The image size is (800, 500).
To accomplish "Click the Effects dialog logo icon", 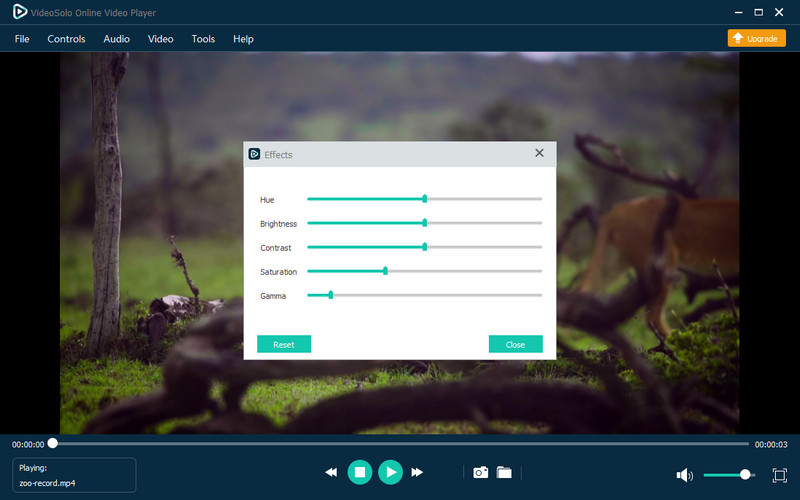I will coord(254,154).
